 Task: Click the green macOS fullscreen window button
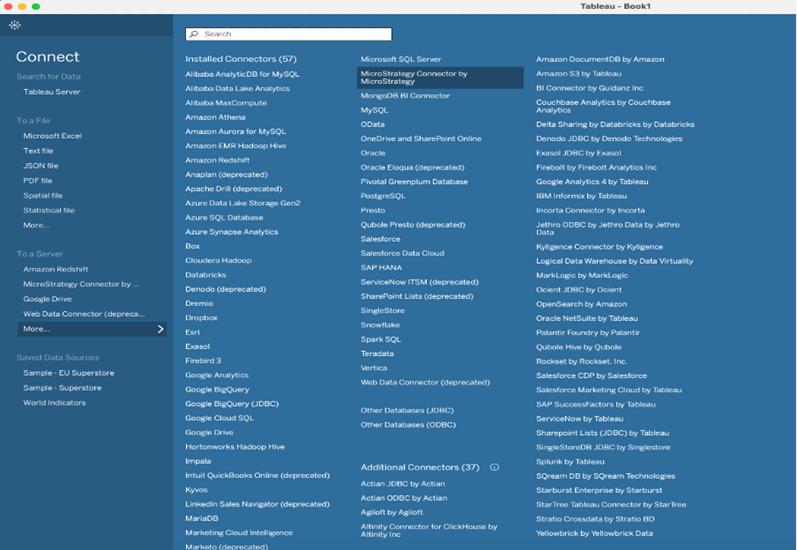[36, 6]
